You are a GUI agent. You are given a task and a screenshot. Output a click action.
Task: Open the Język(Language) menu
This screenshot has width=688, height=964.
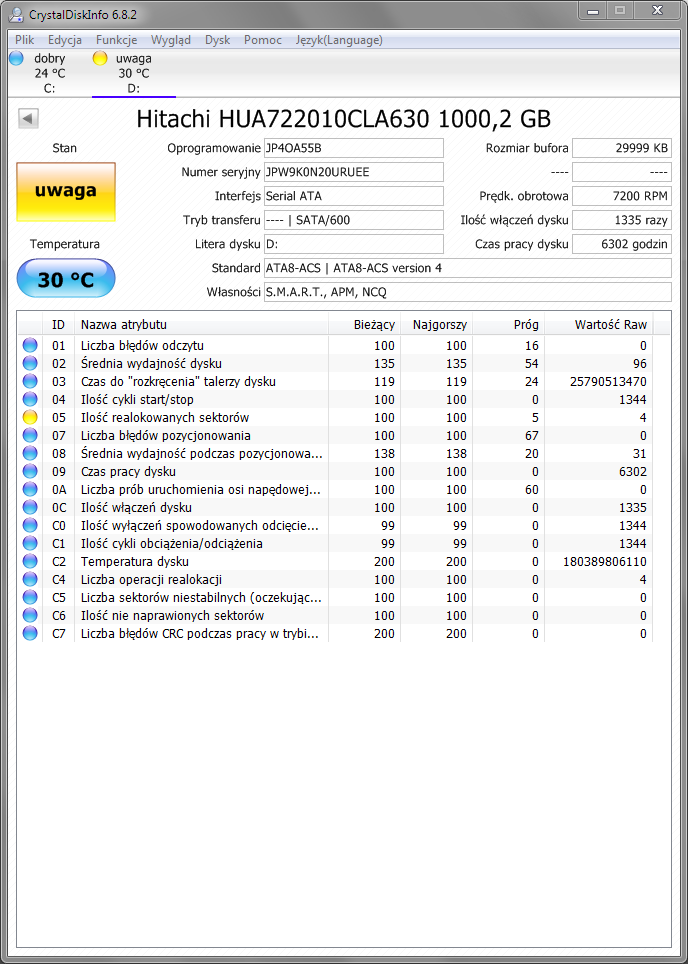click(339, 40)
